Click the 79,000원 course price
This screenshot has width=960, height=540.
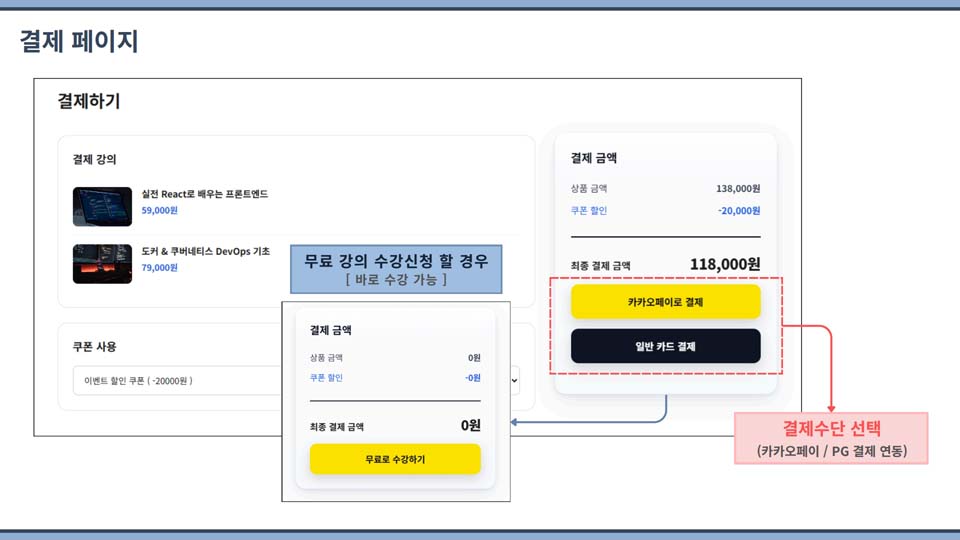(160, 268)
